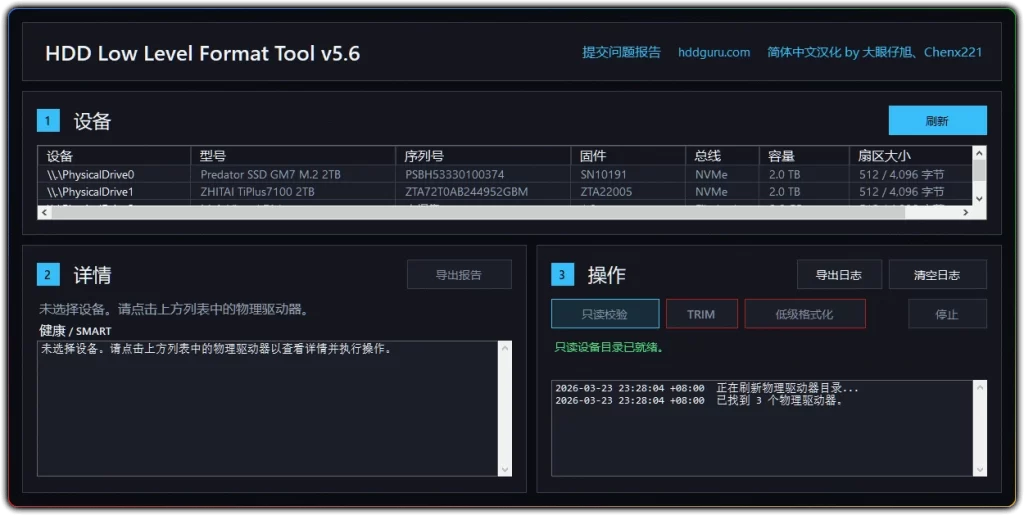Click the log box scroll-up arrow
1024x515 pixels.
980,388
